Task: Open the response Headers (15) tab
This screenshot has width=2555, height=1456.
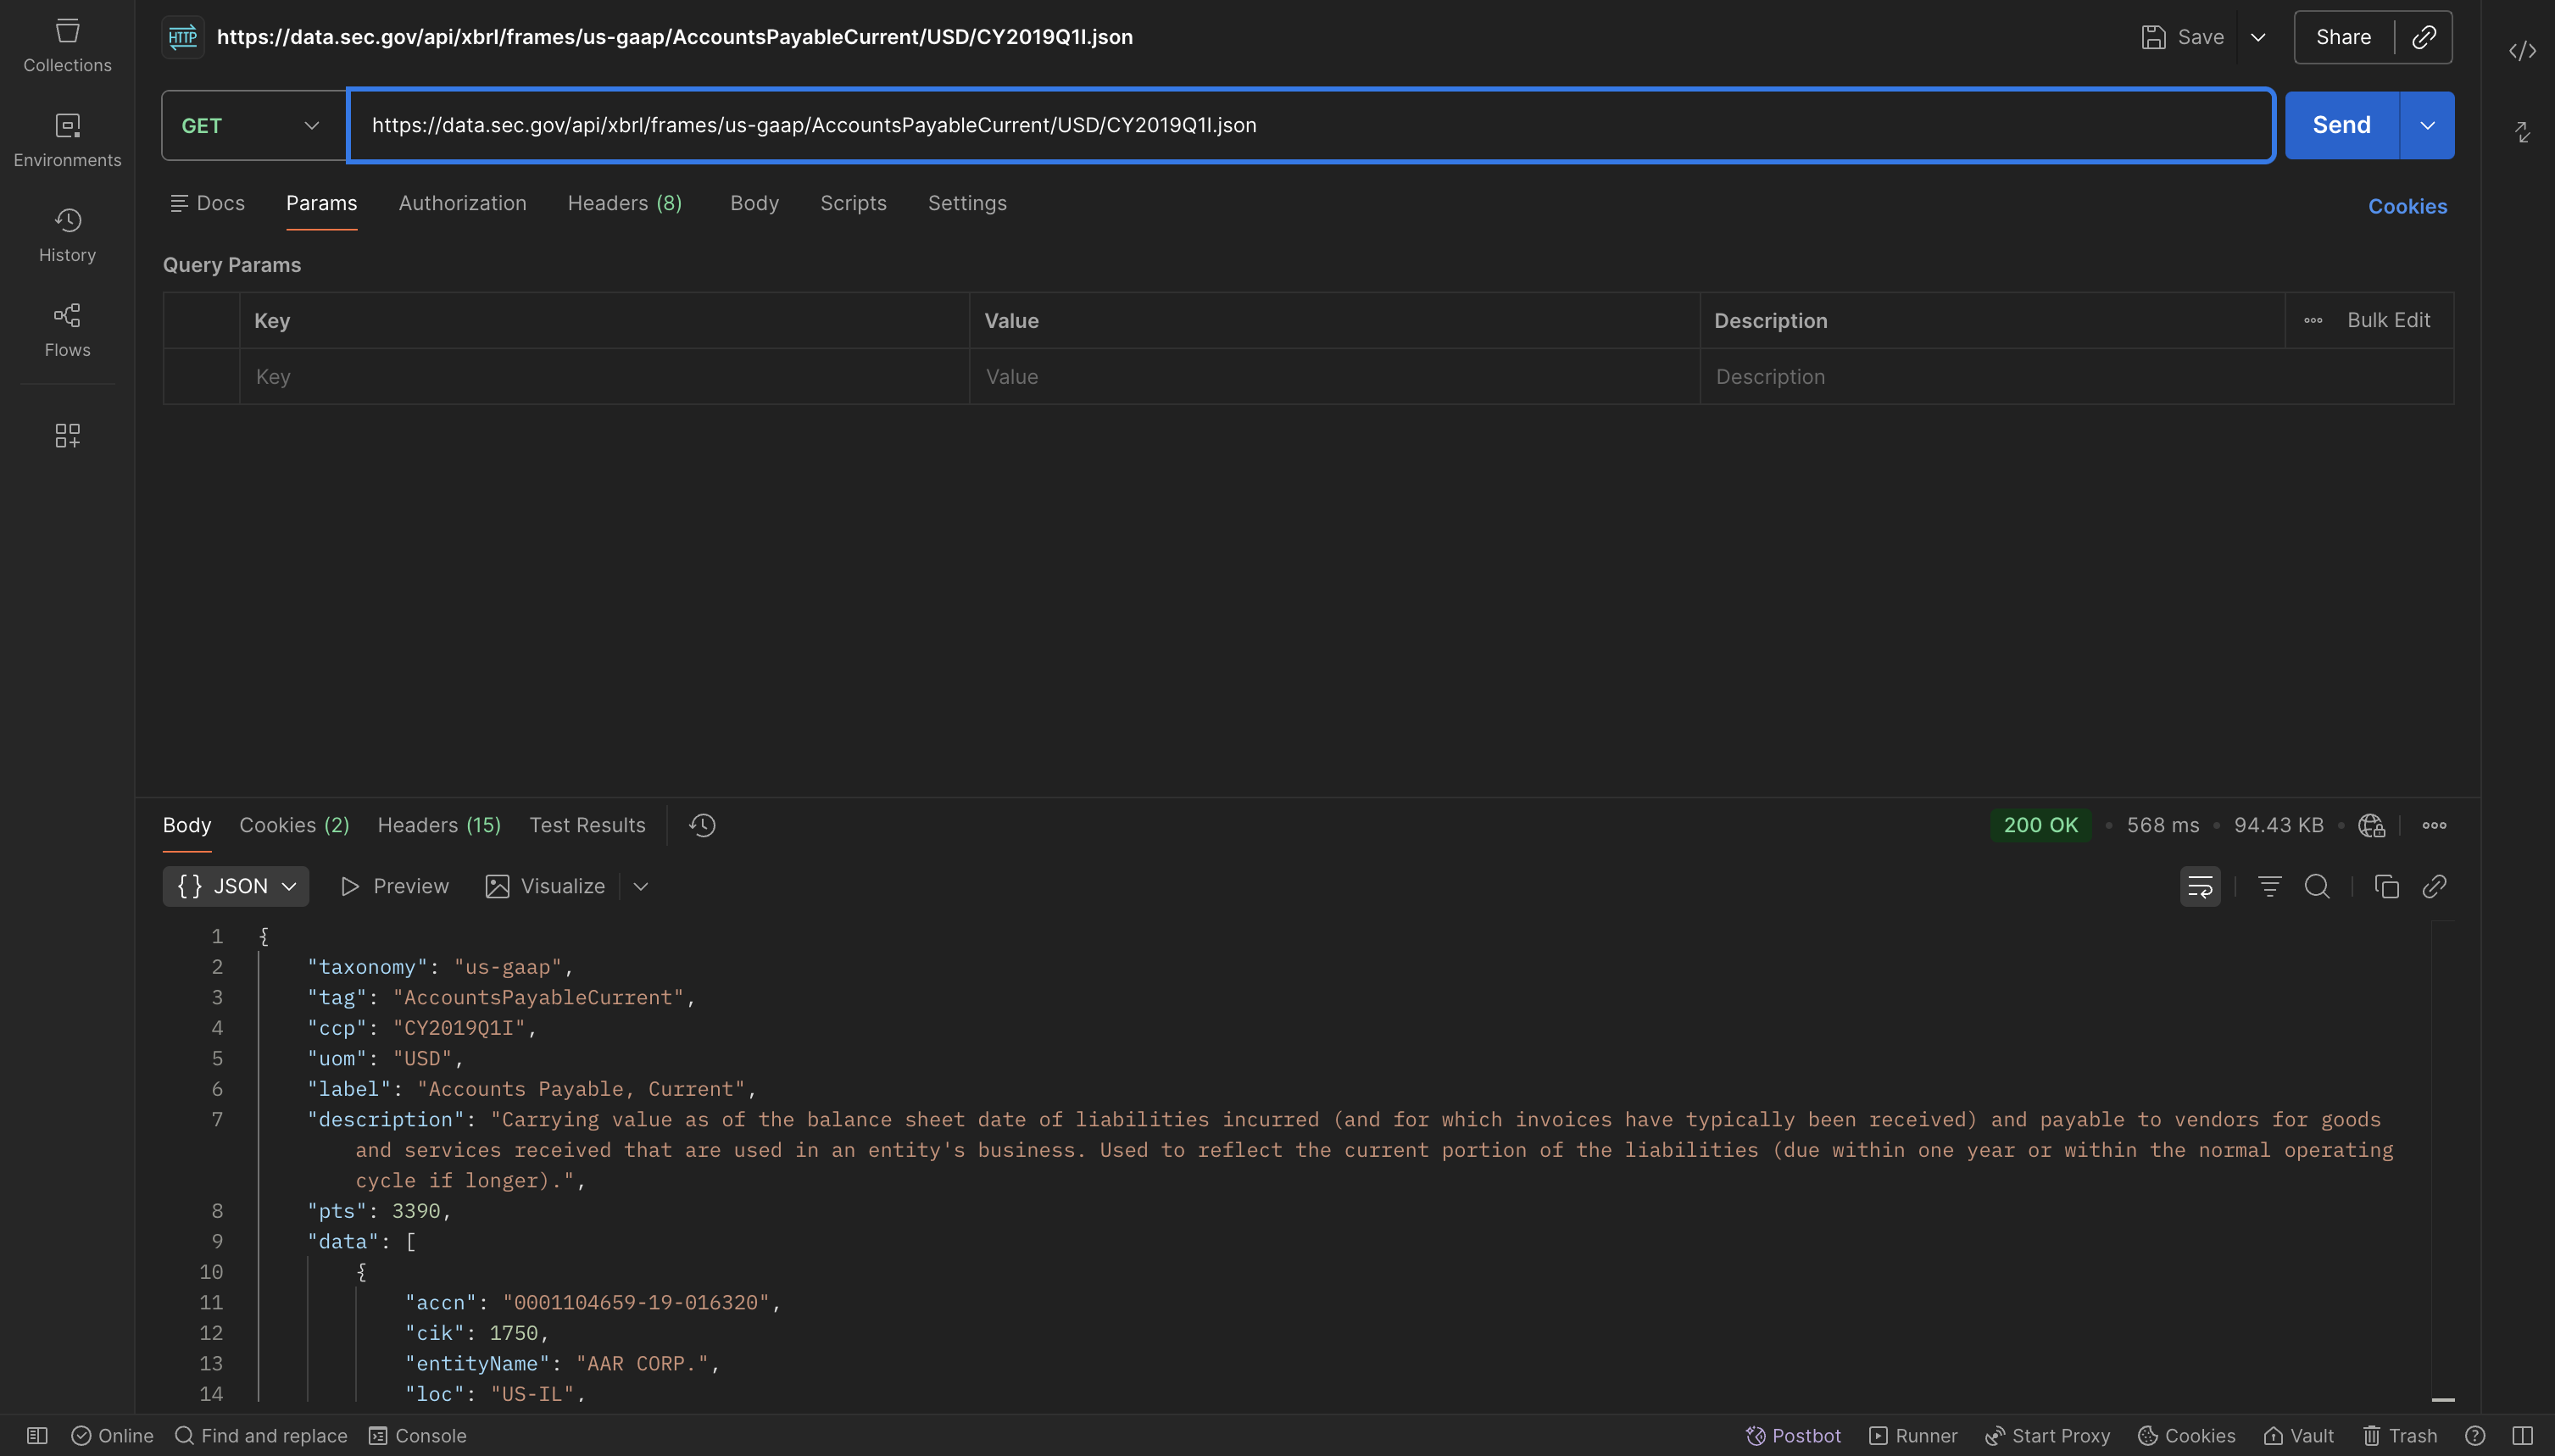Action: click(439, 825)
